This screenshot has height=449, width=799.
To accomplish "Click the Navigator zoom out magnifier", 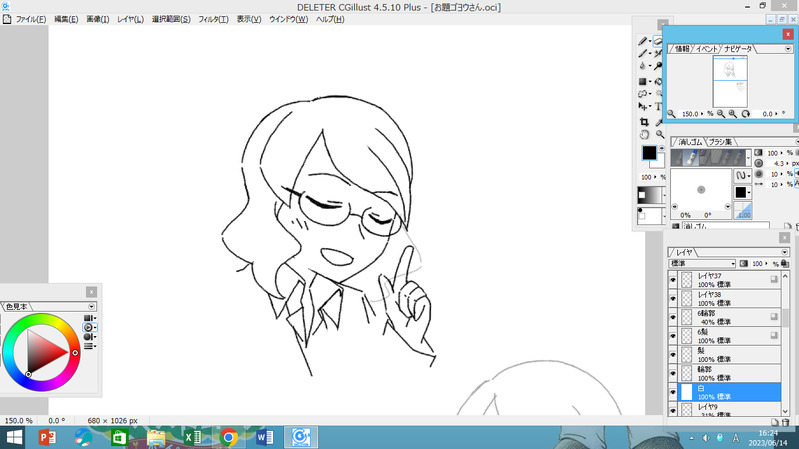I will (x=721, y=114).
